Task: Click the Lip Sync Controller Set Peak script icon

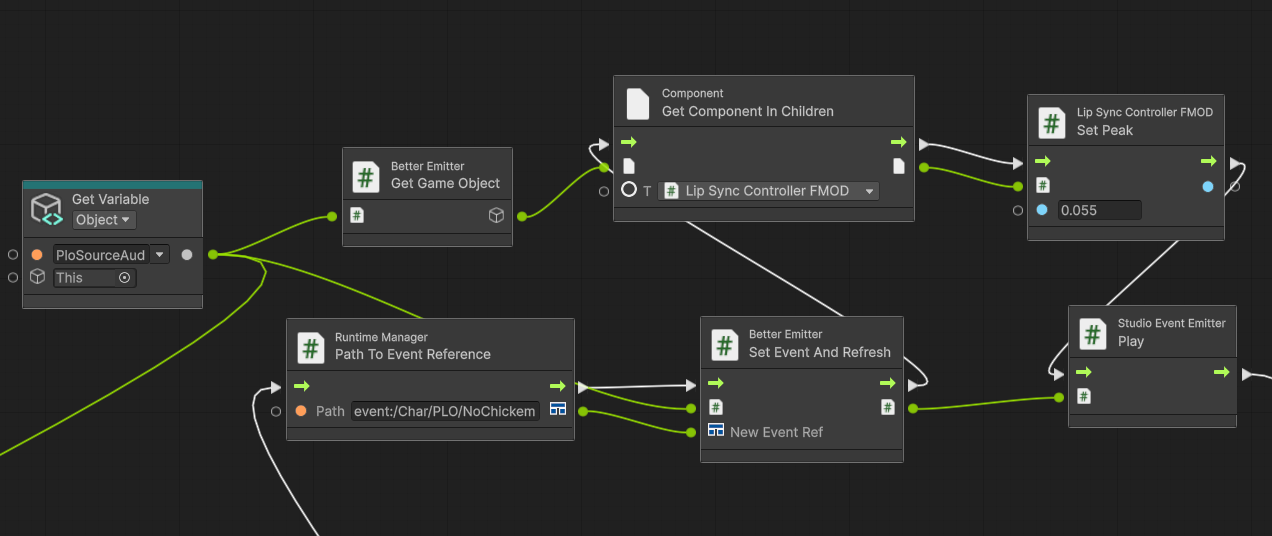Action: (x=1052, y=122)
